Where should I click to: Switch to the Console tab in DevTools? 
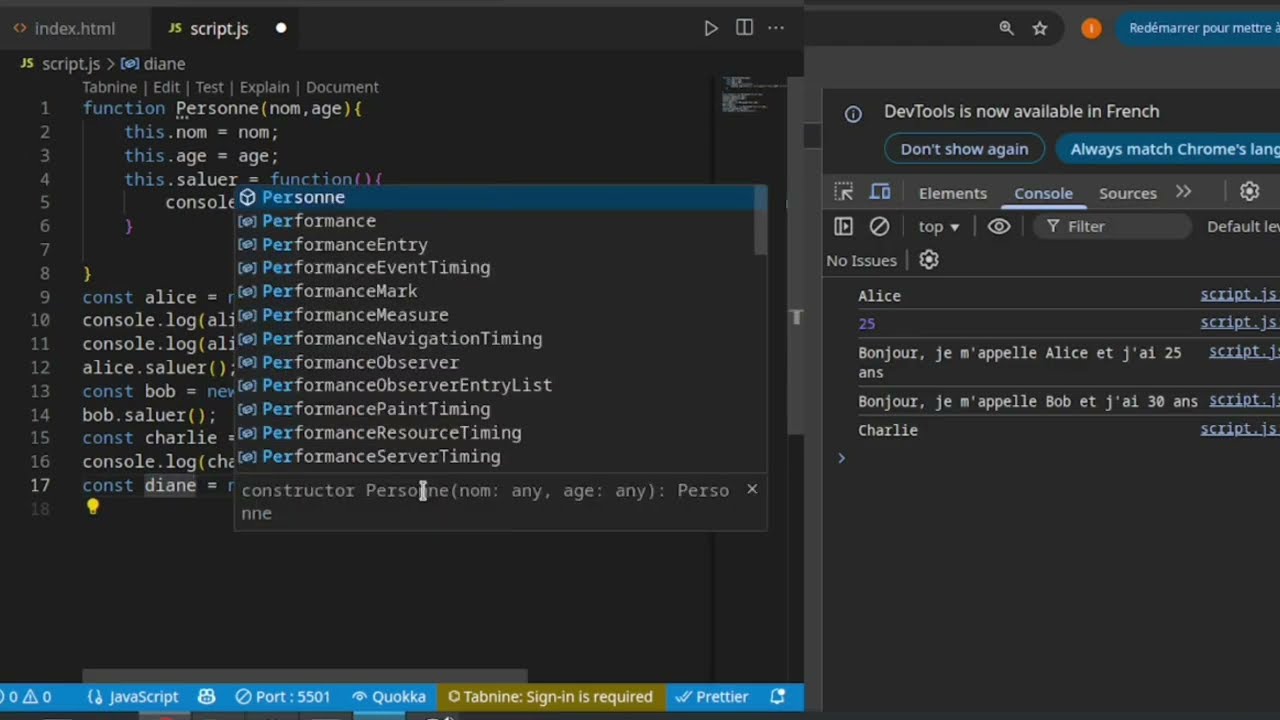point(1043,193)
